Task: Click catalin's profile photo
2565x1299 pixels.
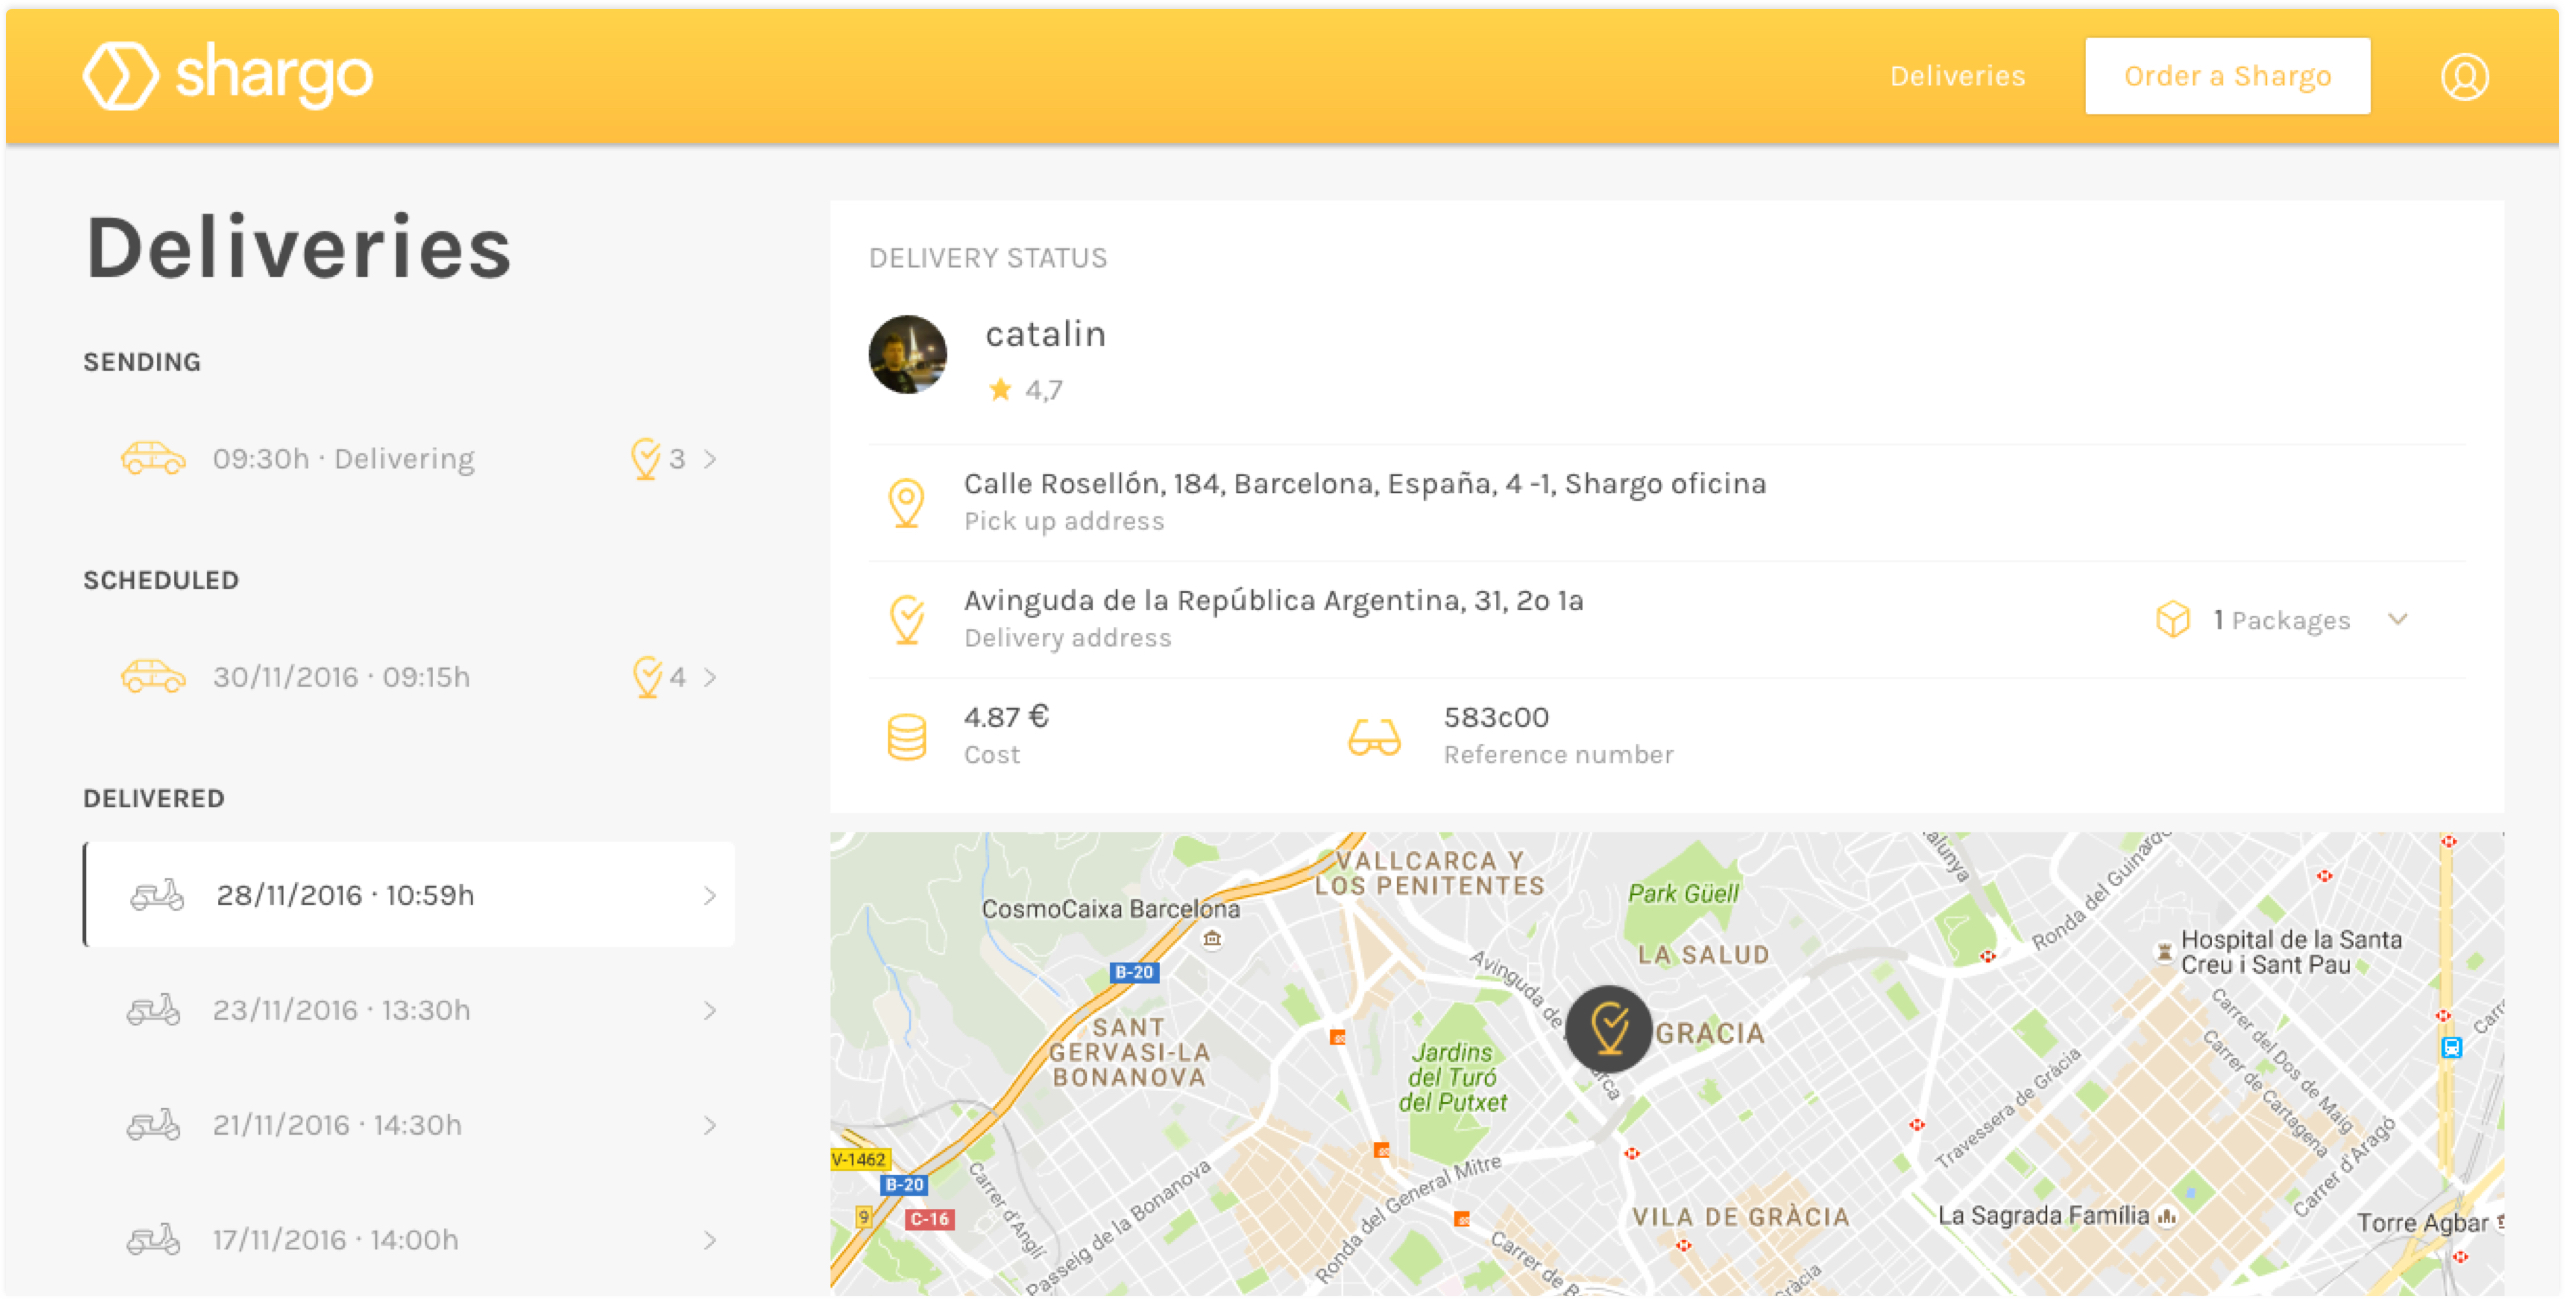Action: point(906,355)
